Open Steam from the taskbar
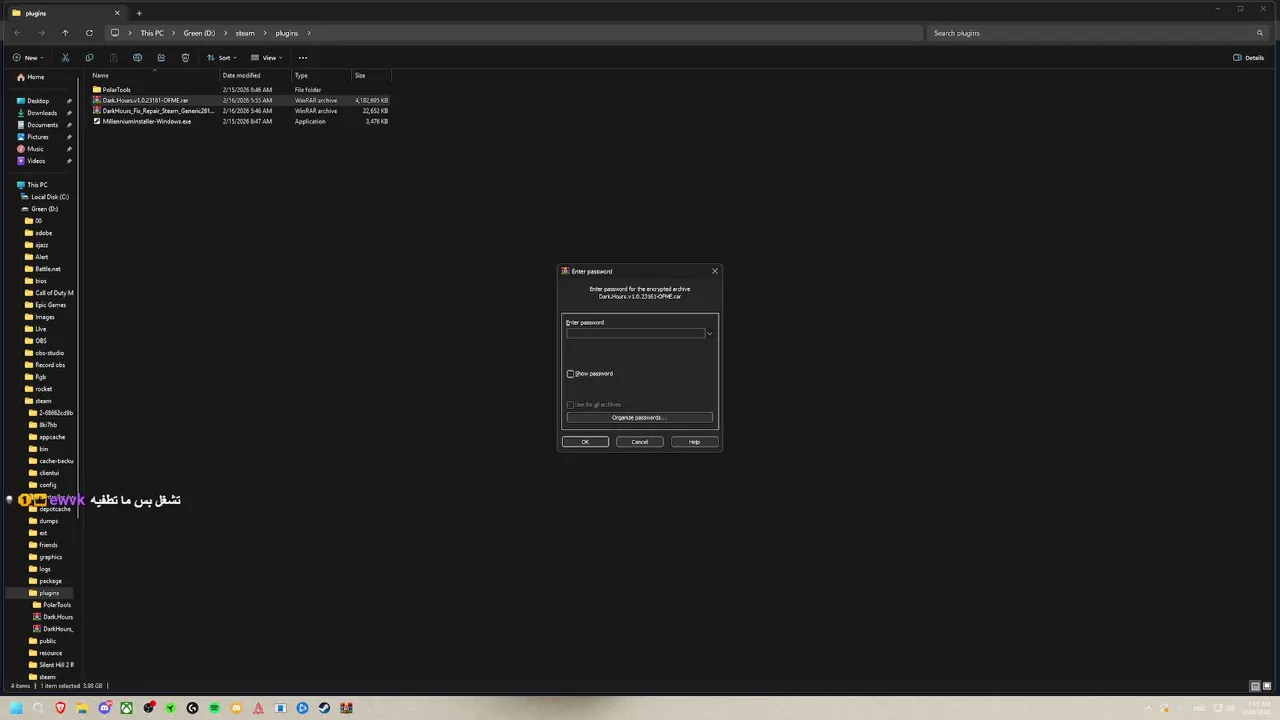Image resolution: width=1280 pixels, height=720 pixels. (324, 708)
